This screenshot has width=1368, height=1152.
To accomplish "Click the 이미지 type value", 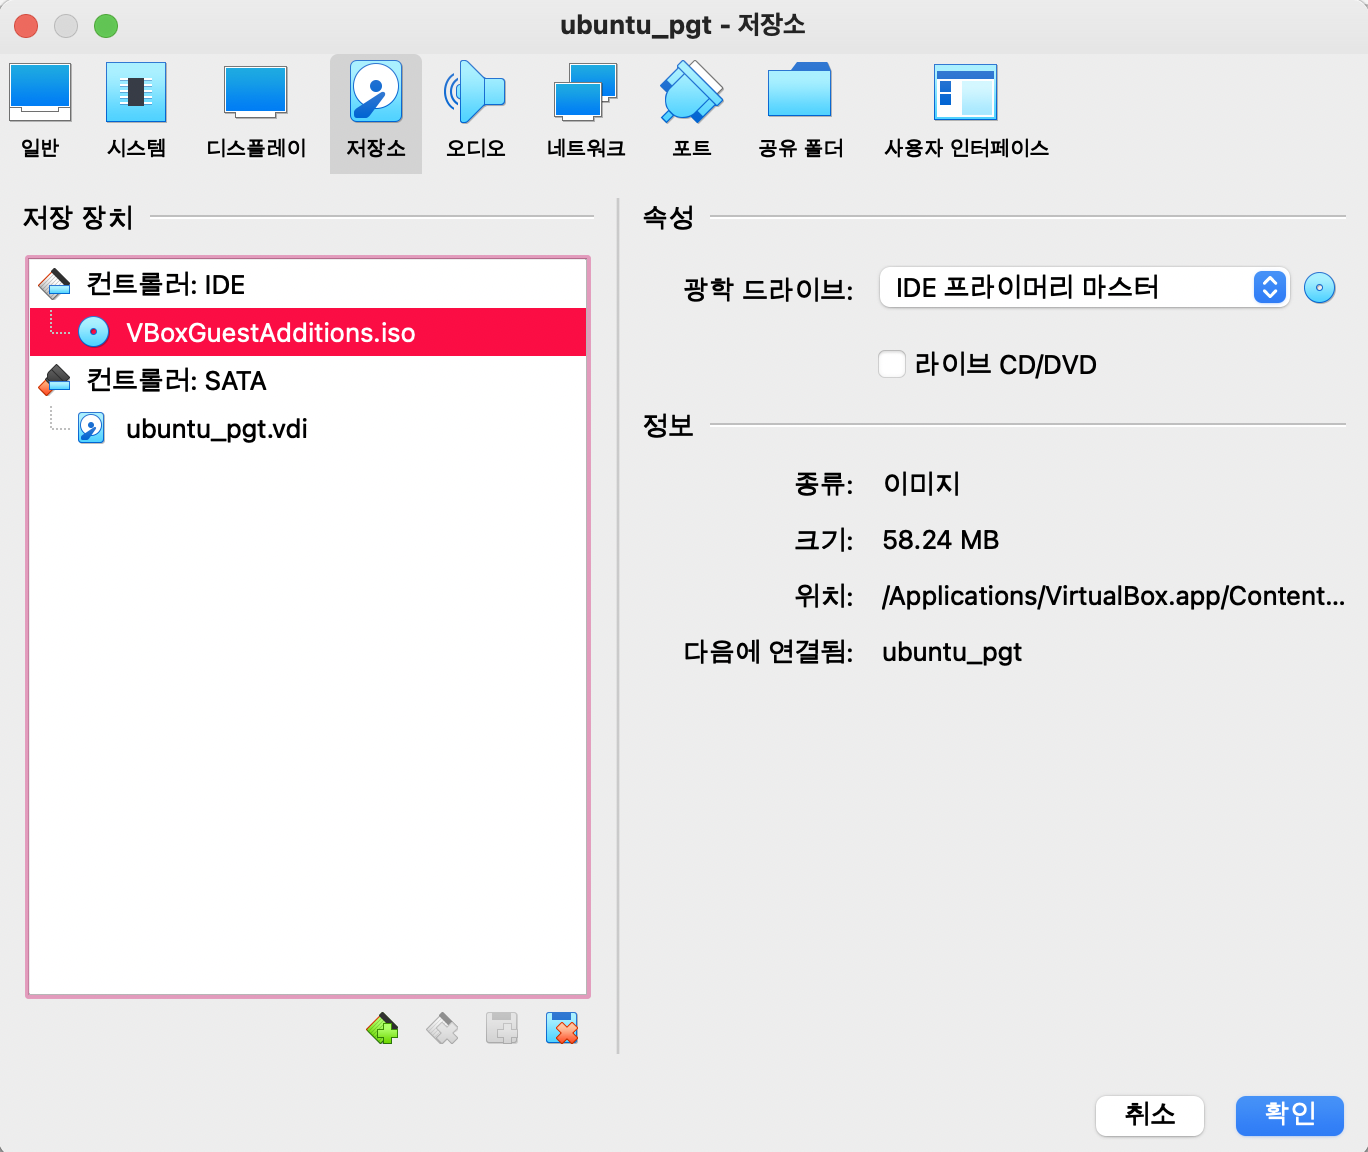I will tap(921, 484).
